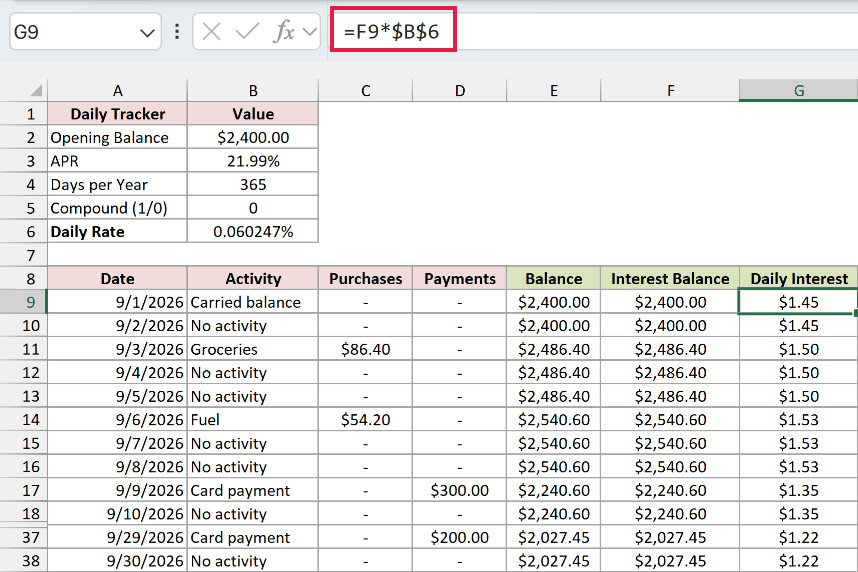Click the Cancel (X) formula icon
The image size is (858, 572).
(x=211, y=32)
